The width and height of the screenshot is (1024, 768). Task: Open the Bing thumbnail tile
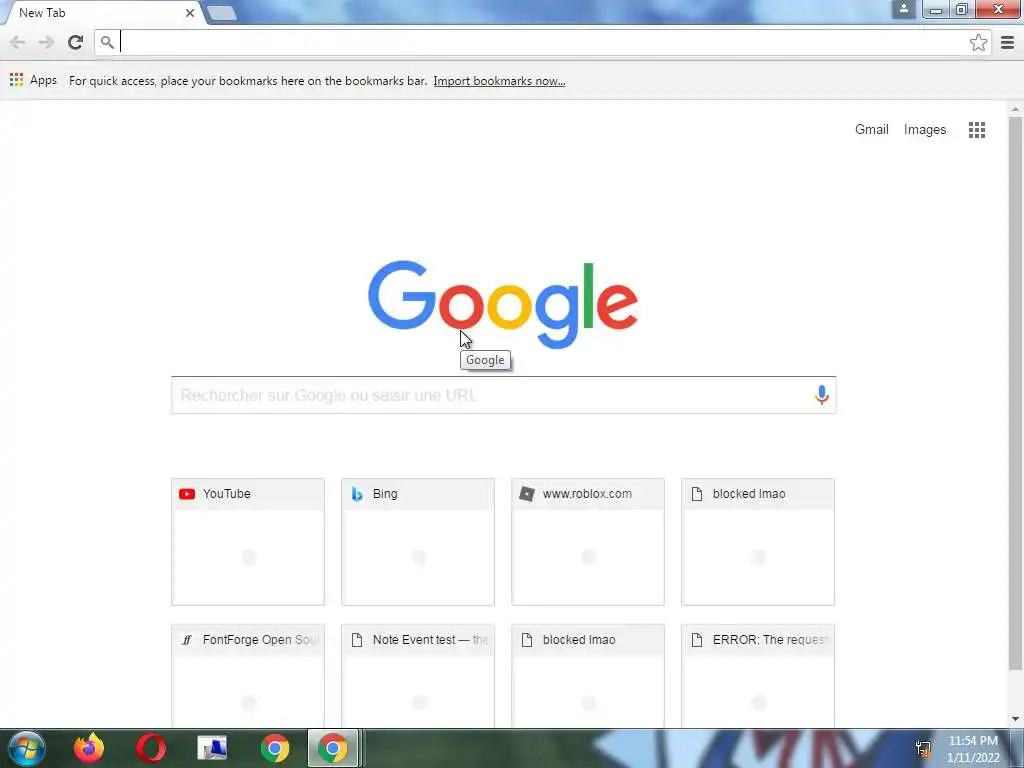tap(418, 542)
